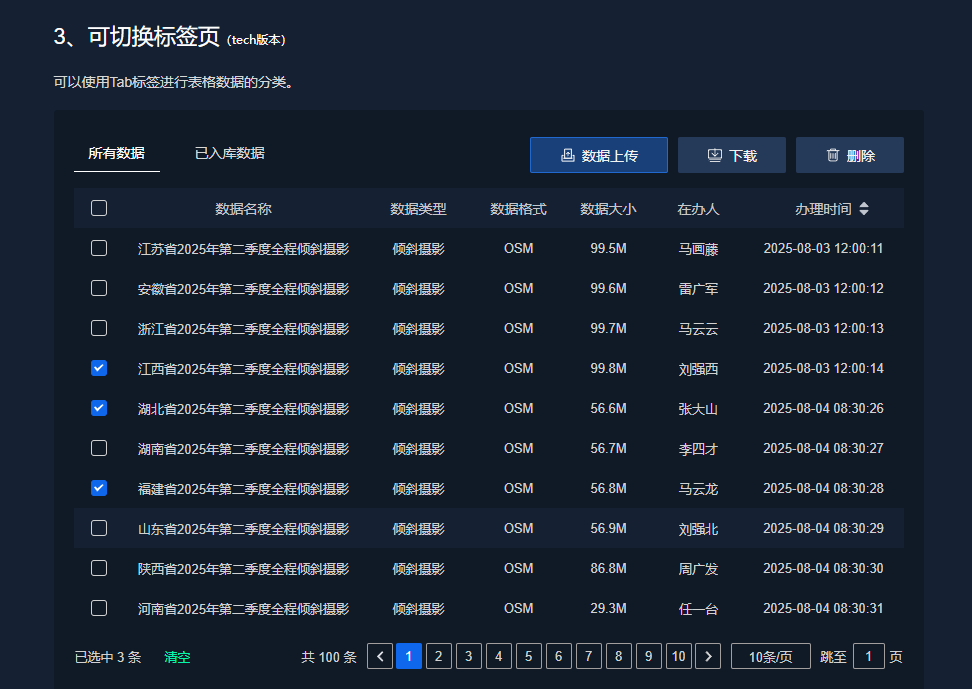Select the 所有数据 tab

pyautogui.click(x=116, y=153)
